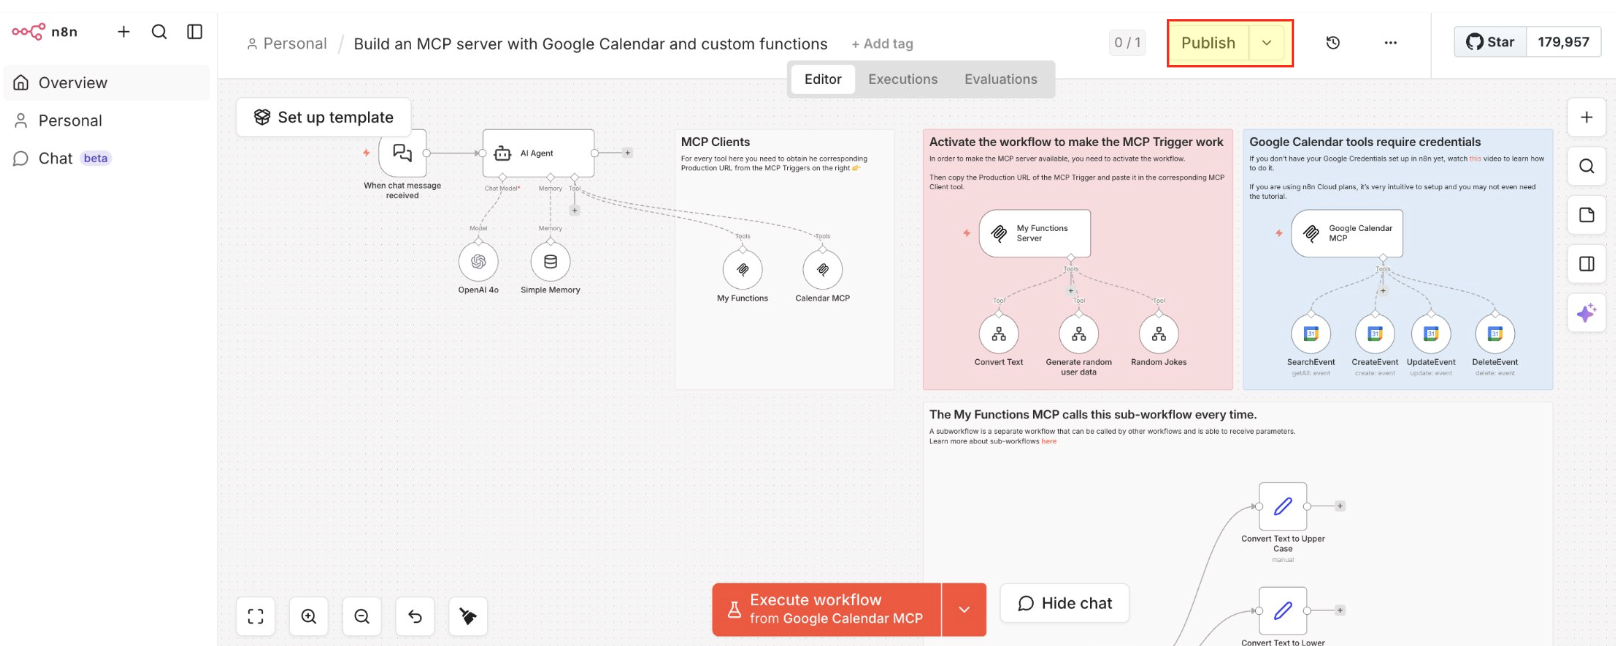Click plus output of Convert Text to Upper Case
Screen dimensions: 1616x646
(1340, 506)
